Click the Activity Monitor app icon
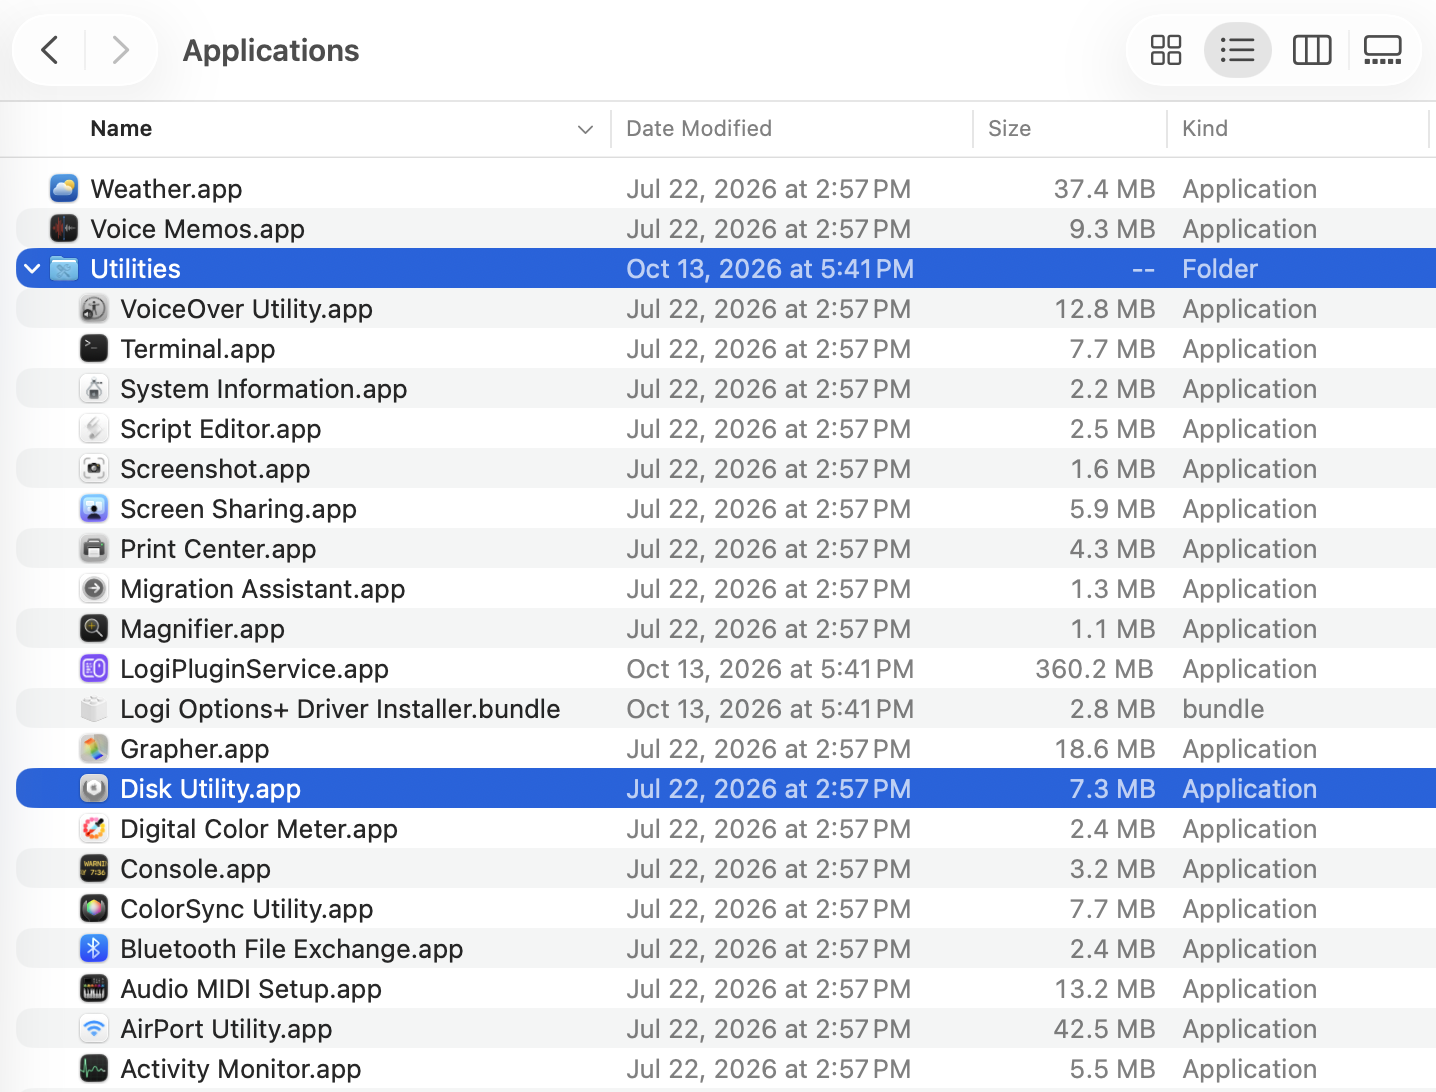This screenshot has height=1092, width=1436. point(94,1068)
